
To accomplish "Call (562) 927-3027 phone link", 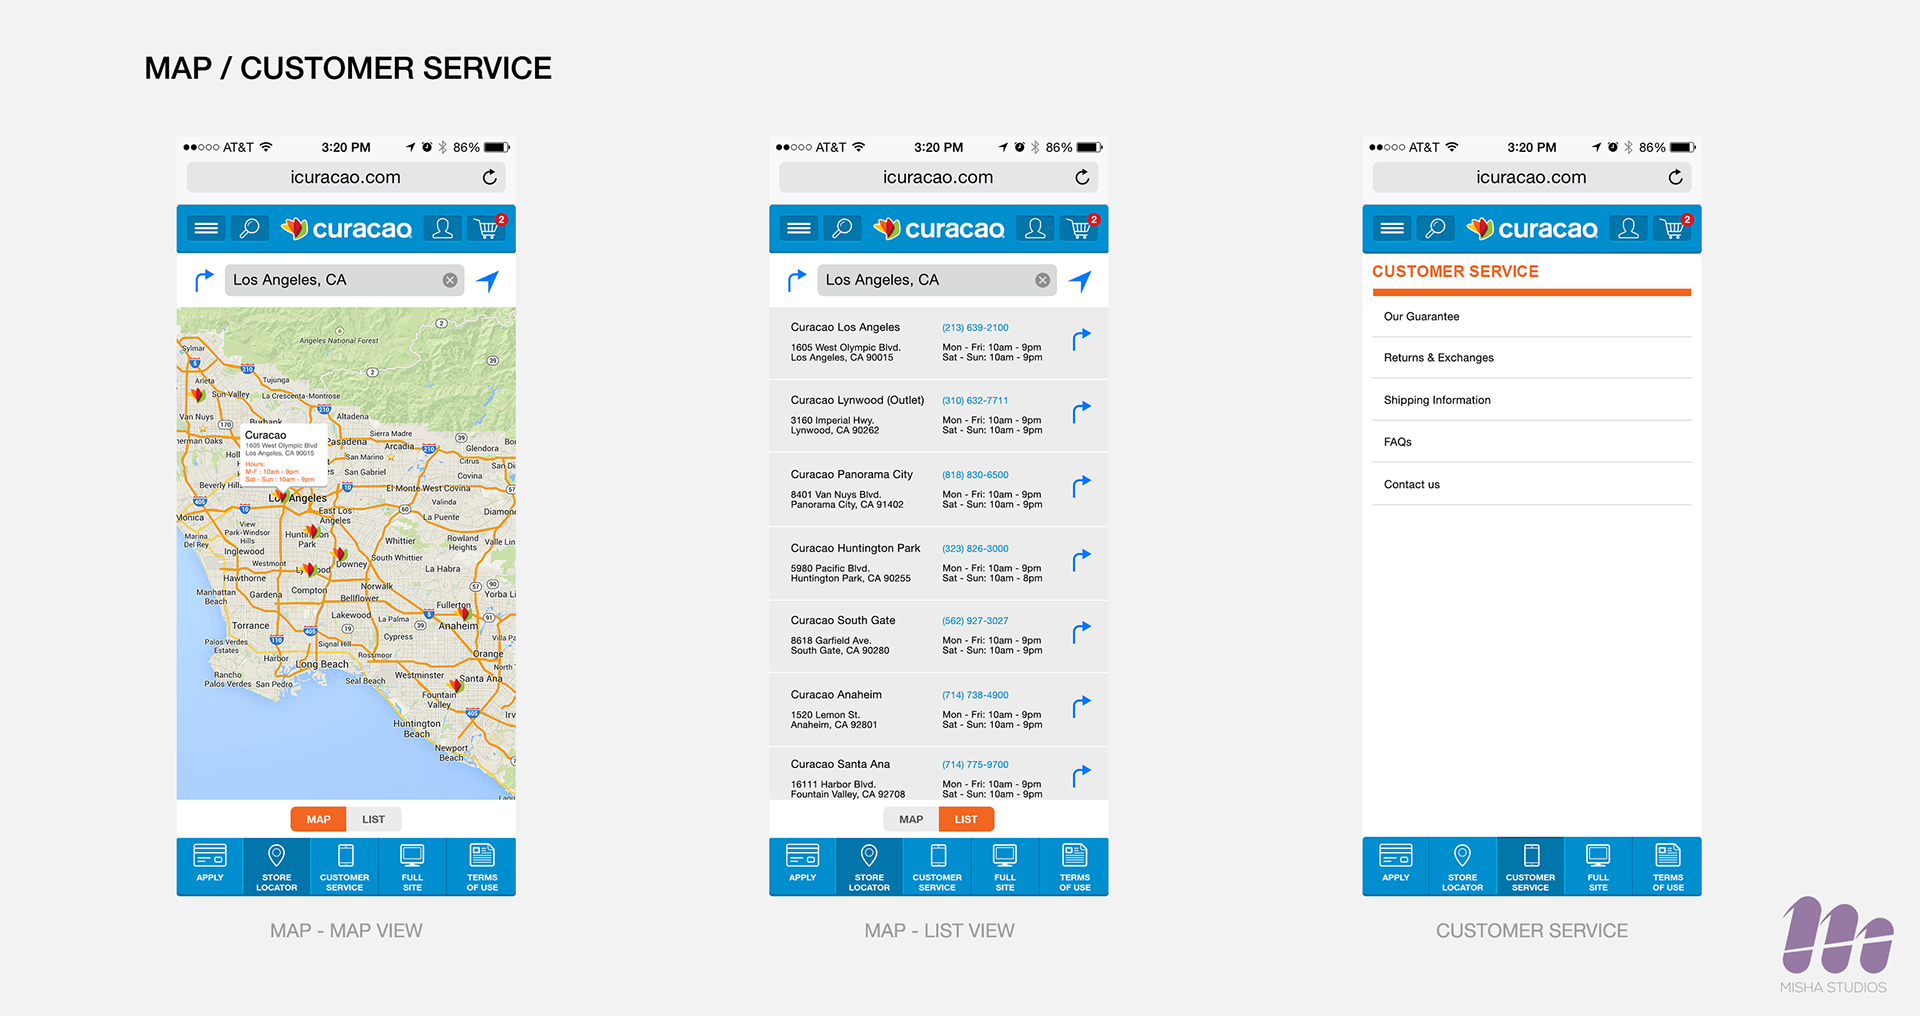I will [975, 621].
